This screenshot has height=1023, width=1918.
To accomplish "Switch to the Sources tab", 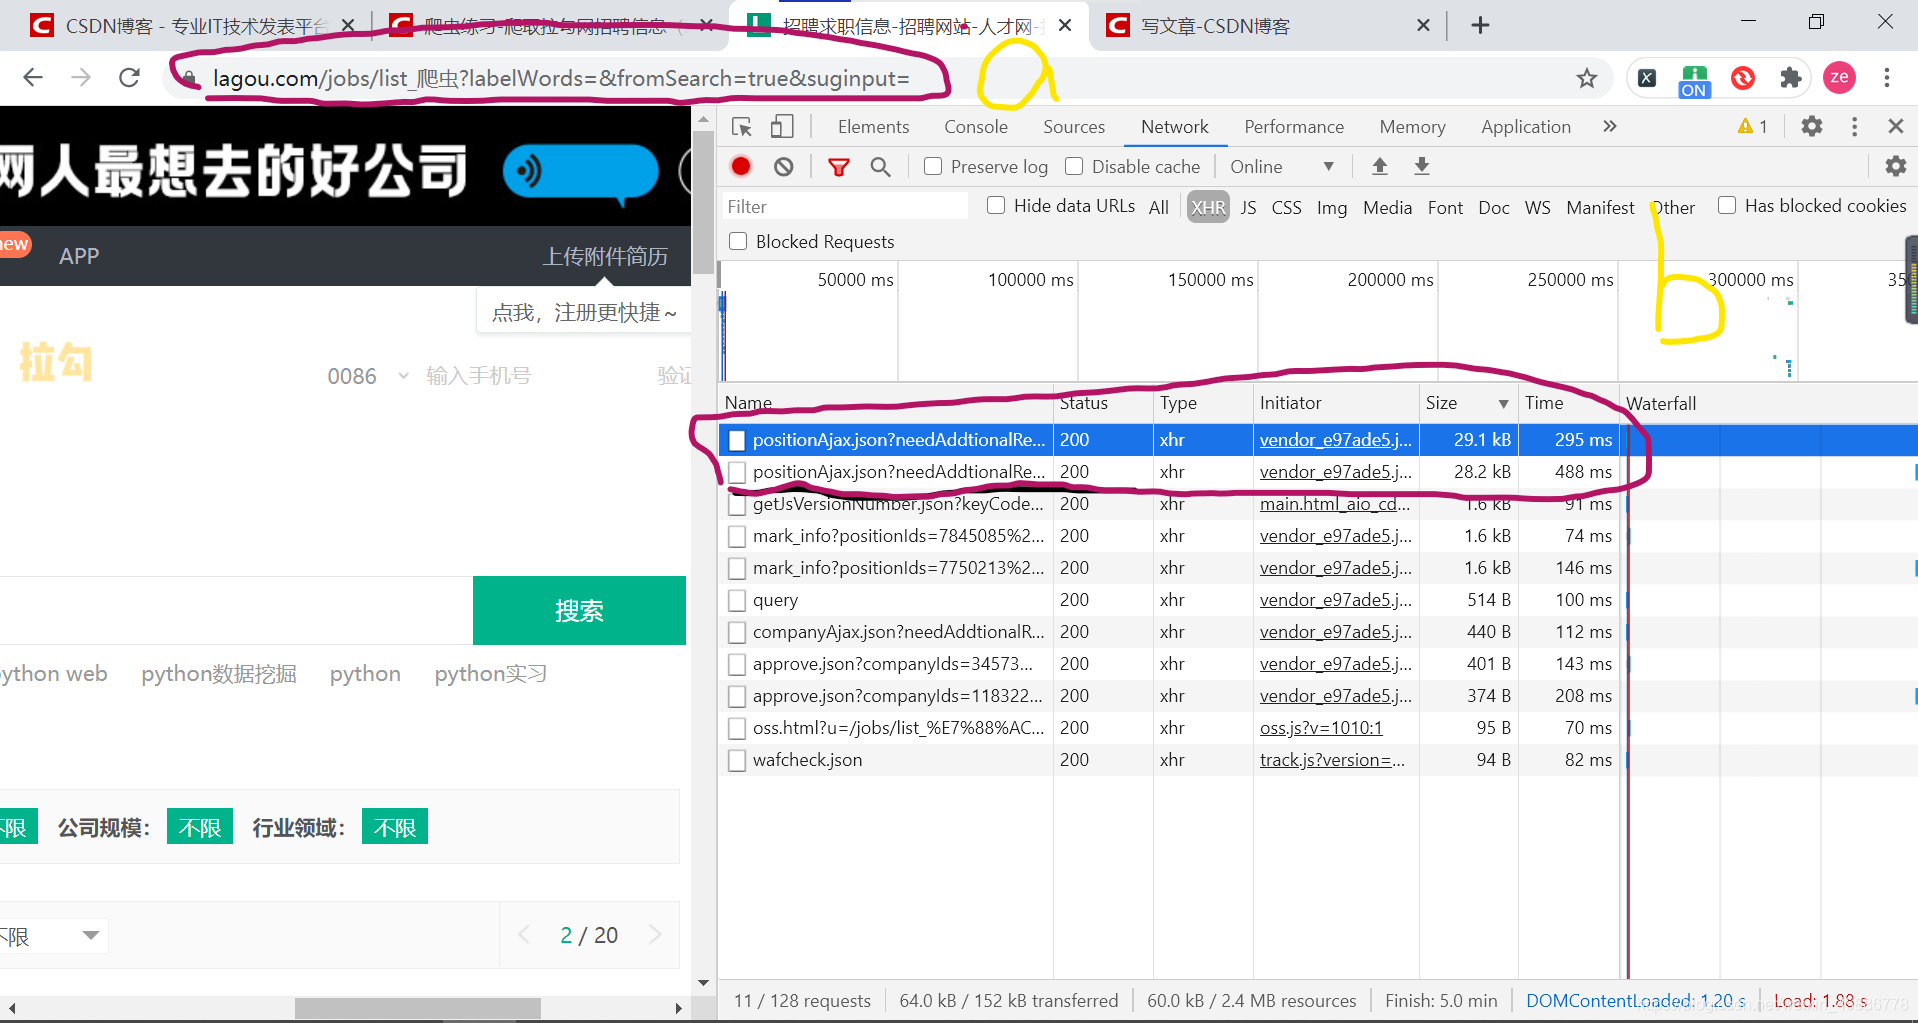I will pyautogui.click(x=1074, y=127).
